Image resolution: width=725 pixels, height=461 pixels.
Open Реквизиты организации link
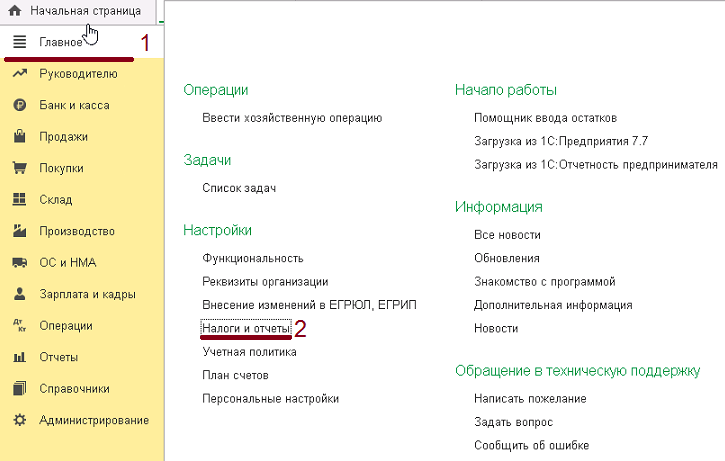point(265,282)
